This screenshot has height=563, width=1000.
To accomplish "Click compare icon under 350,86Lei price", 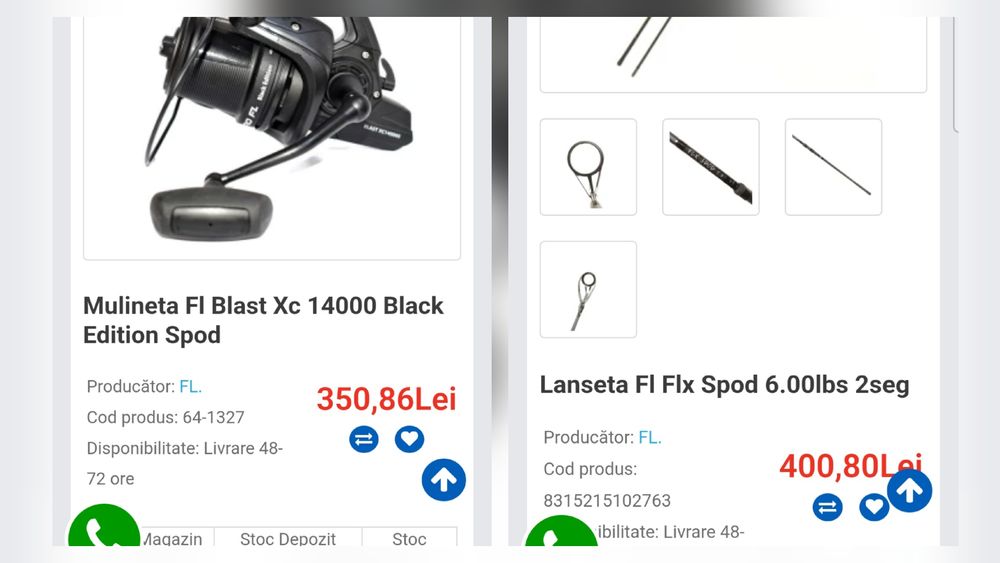I will click(364, 439).
